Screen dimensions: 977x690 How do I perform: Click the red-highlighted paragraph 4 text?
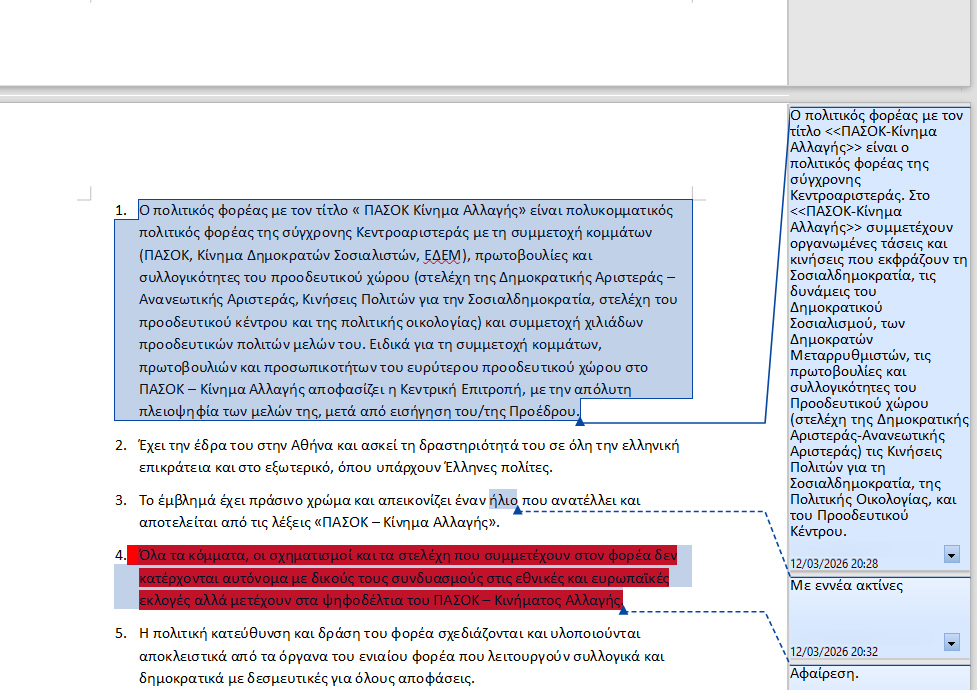tap(400, 578)
